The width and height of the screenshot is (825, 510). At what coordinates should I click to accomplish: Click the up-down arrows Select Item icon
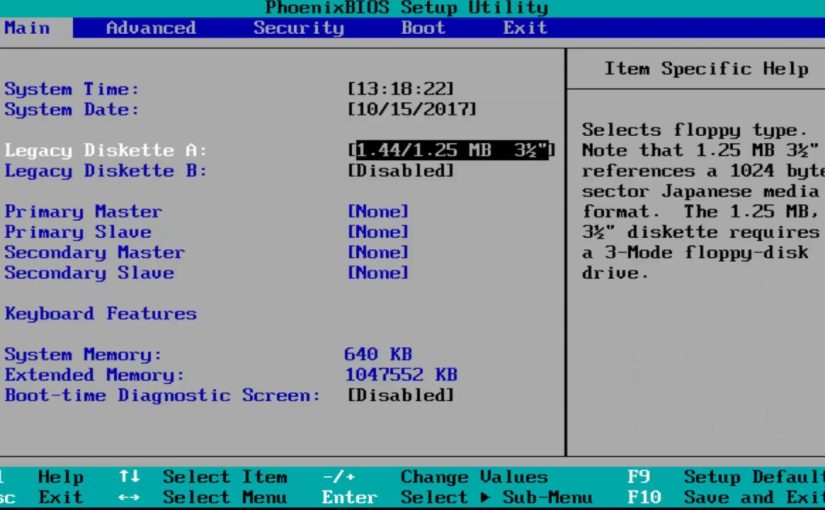129,477
